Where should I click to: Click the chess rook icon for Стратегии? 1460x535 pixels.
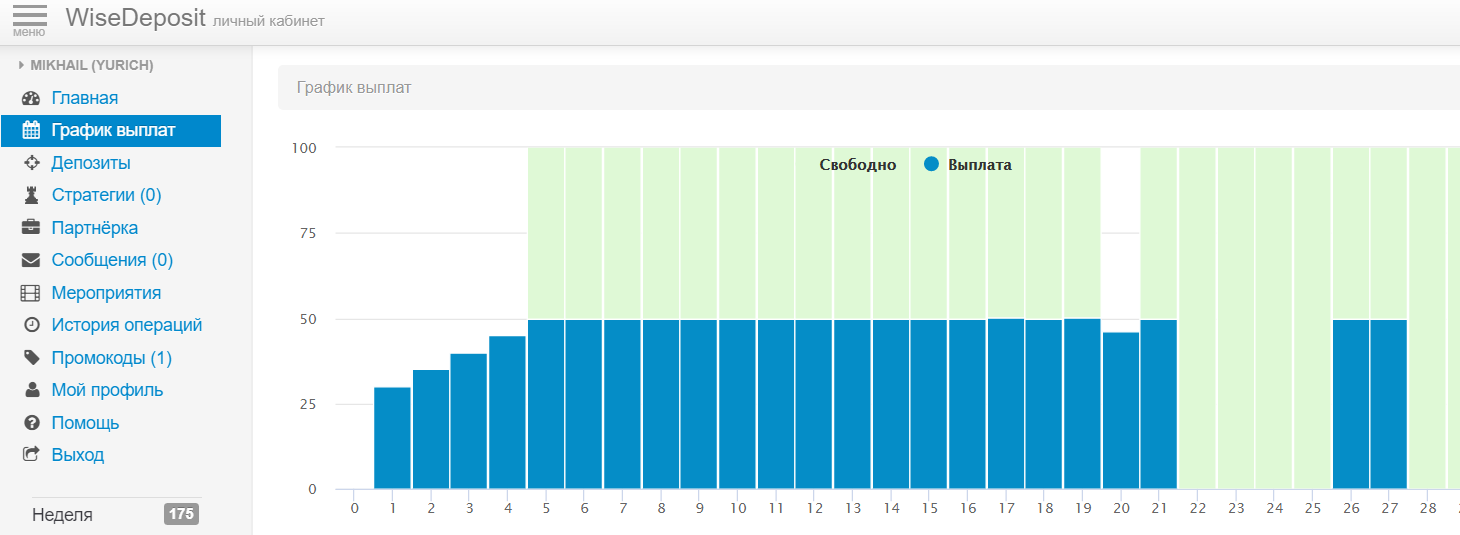31,195
